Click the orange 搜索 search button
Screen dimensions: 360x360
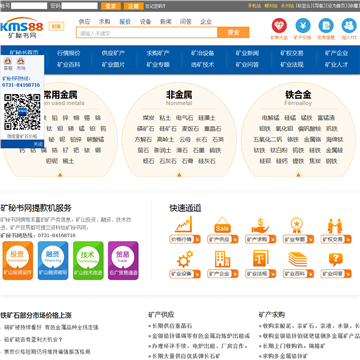tap(233, 32)
